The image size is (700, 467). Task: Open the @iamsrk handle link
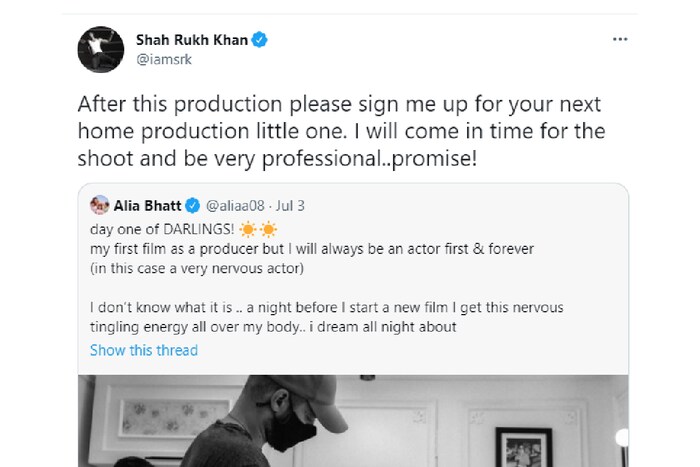coord(163,59)
